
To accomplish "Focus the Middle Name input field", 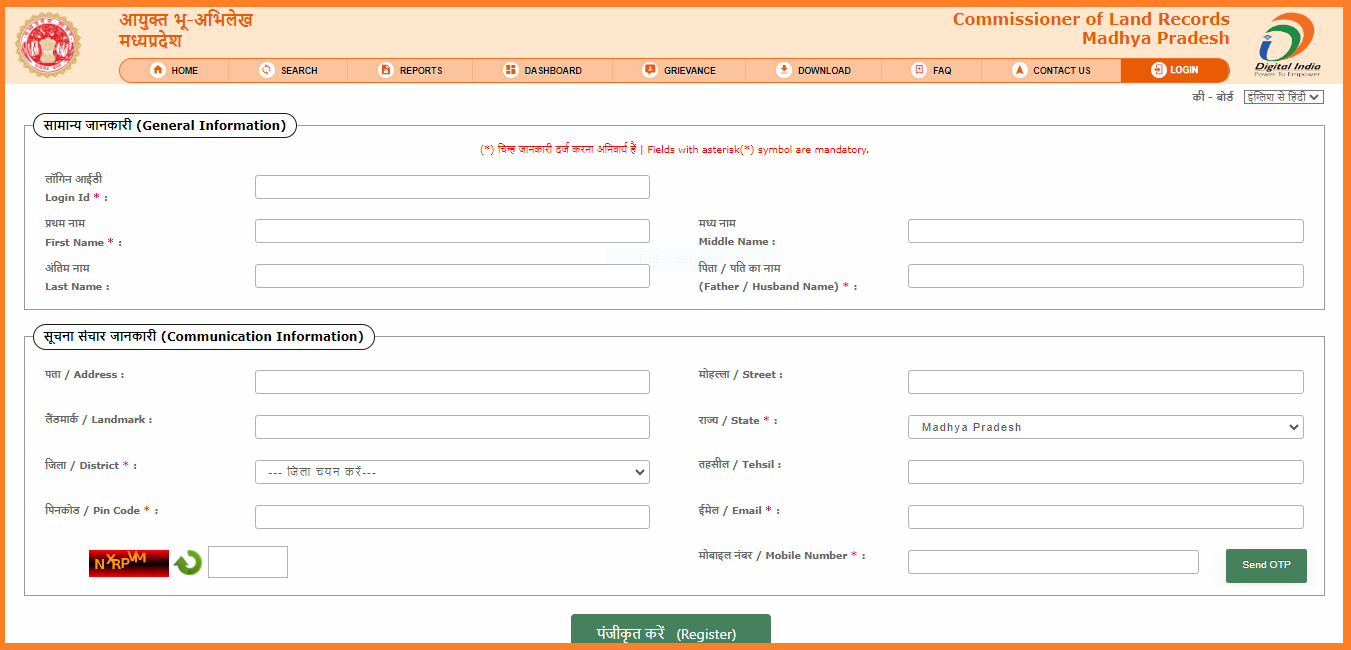I will 1106,231.
